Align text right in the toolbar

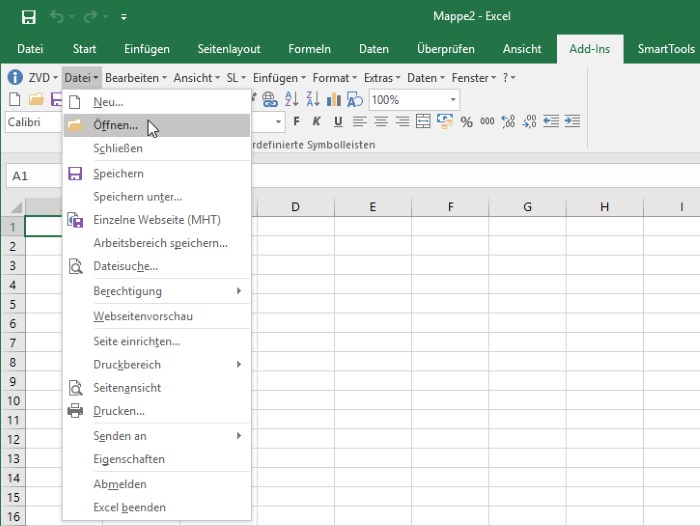coord(402,121)
